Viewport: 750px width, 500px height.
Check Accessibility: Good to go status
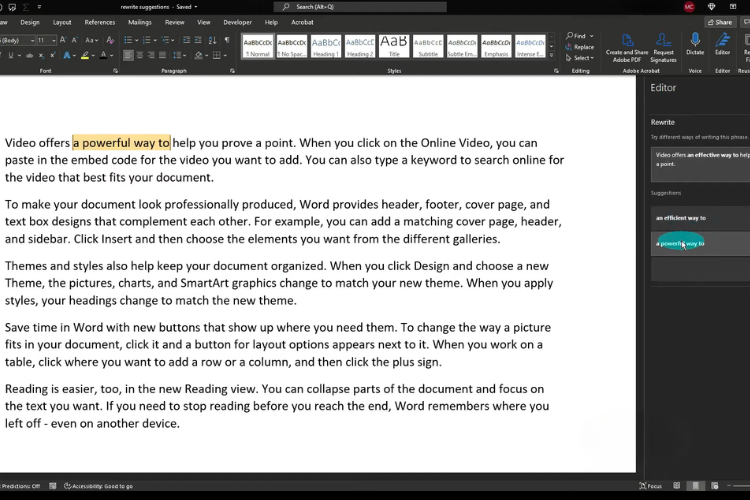pyautogui.click(x=98, y=486)
